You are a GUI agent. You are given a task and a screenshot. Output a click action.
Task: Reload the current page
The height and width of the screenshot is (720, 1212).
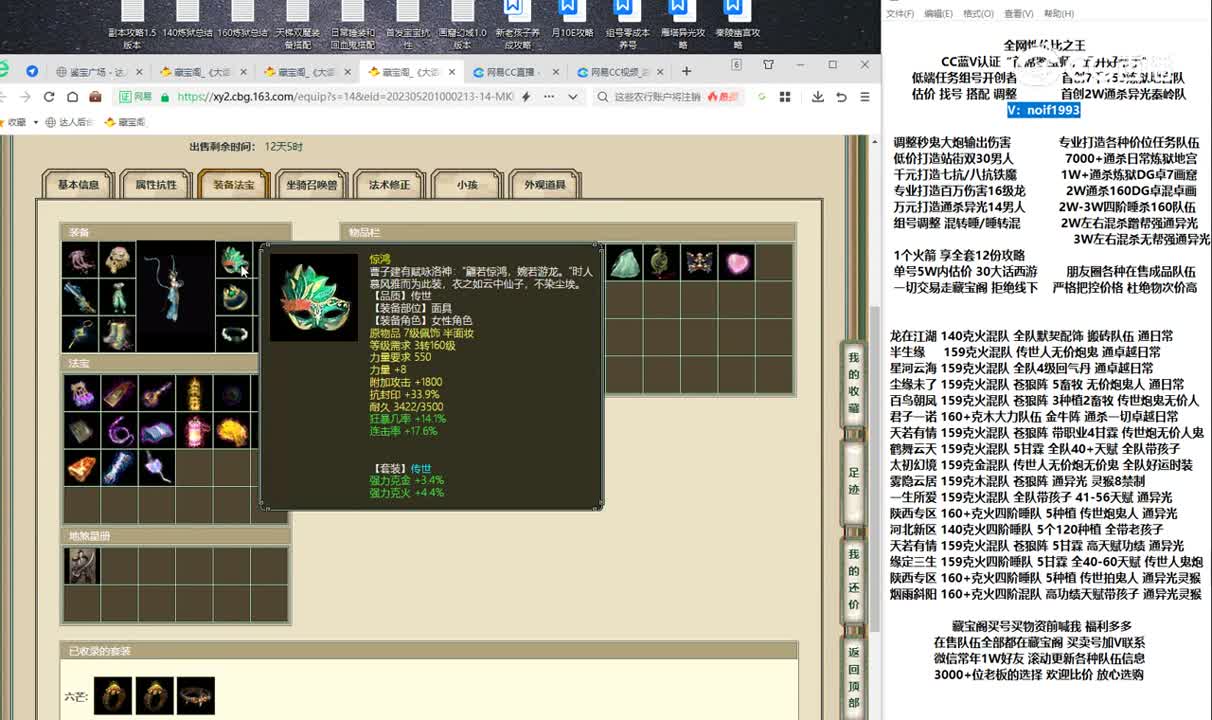(x=48, y=97)
